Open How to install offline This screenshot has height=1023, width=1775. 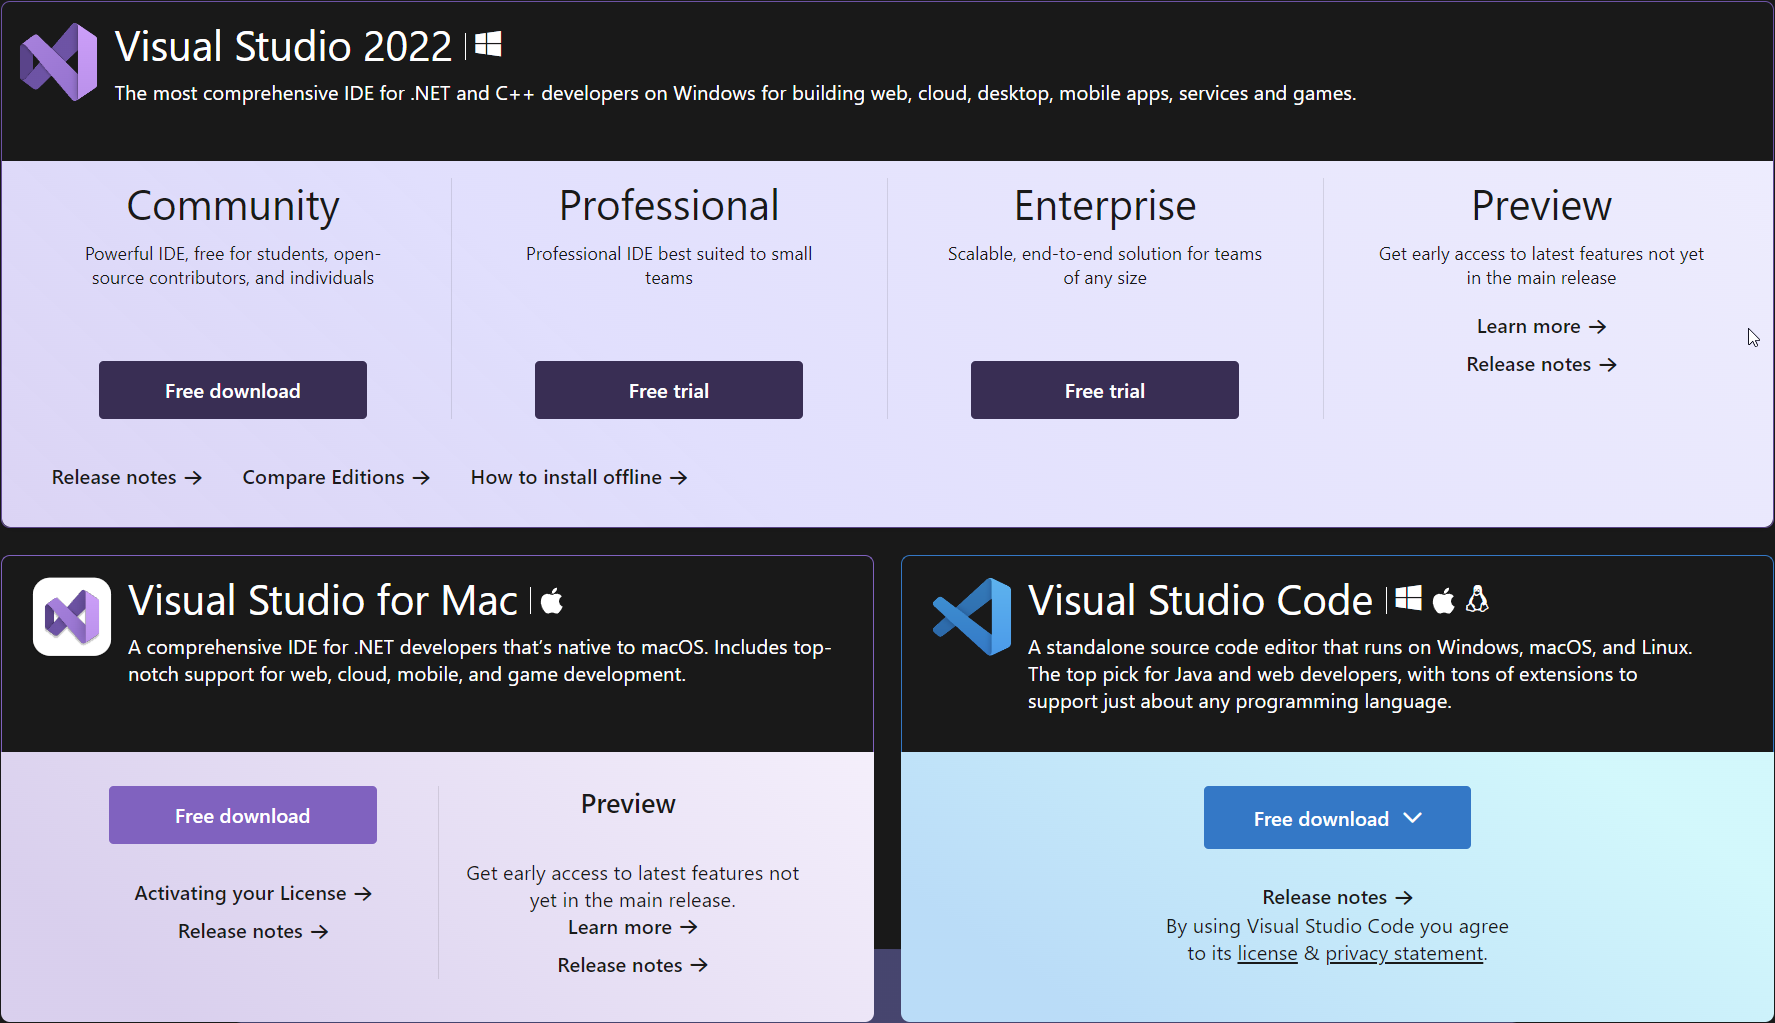tap(579, 477)
